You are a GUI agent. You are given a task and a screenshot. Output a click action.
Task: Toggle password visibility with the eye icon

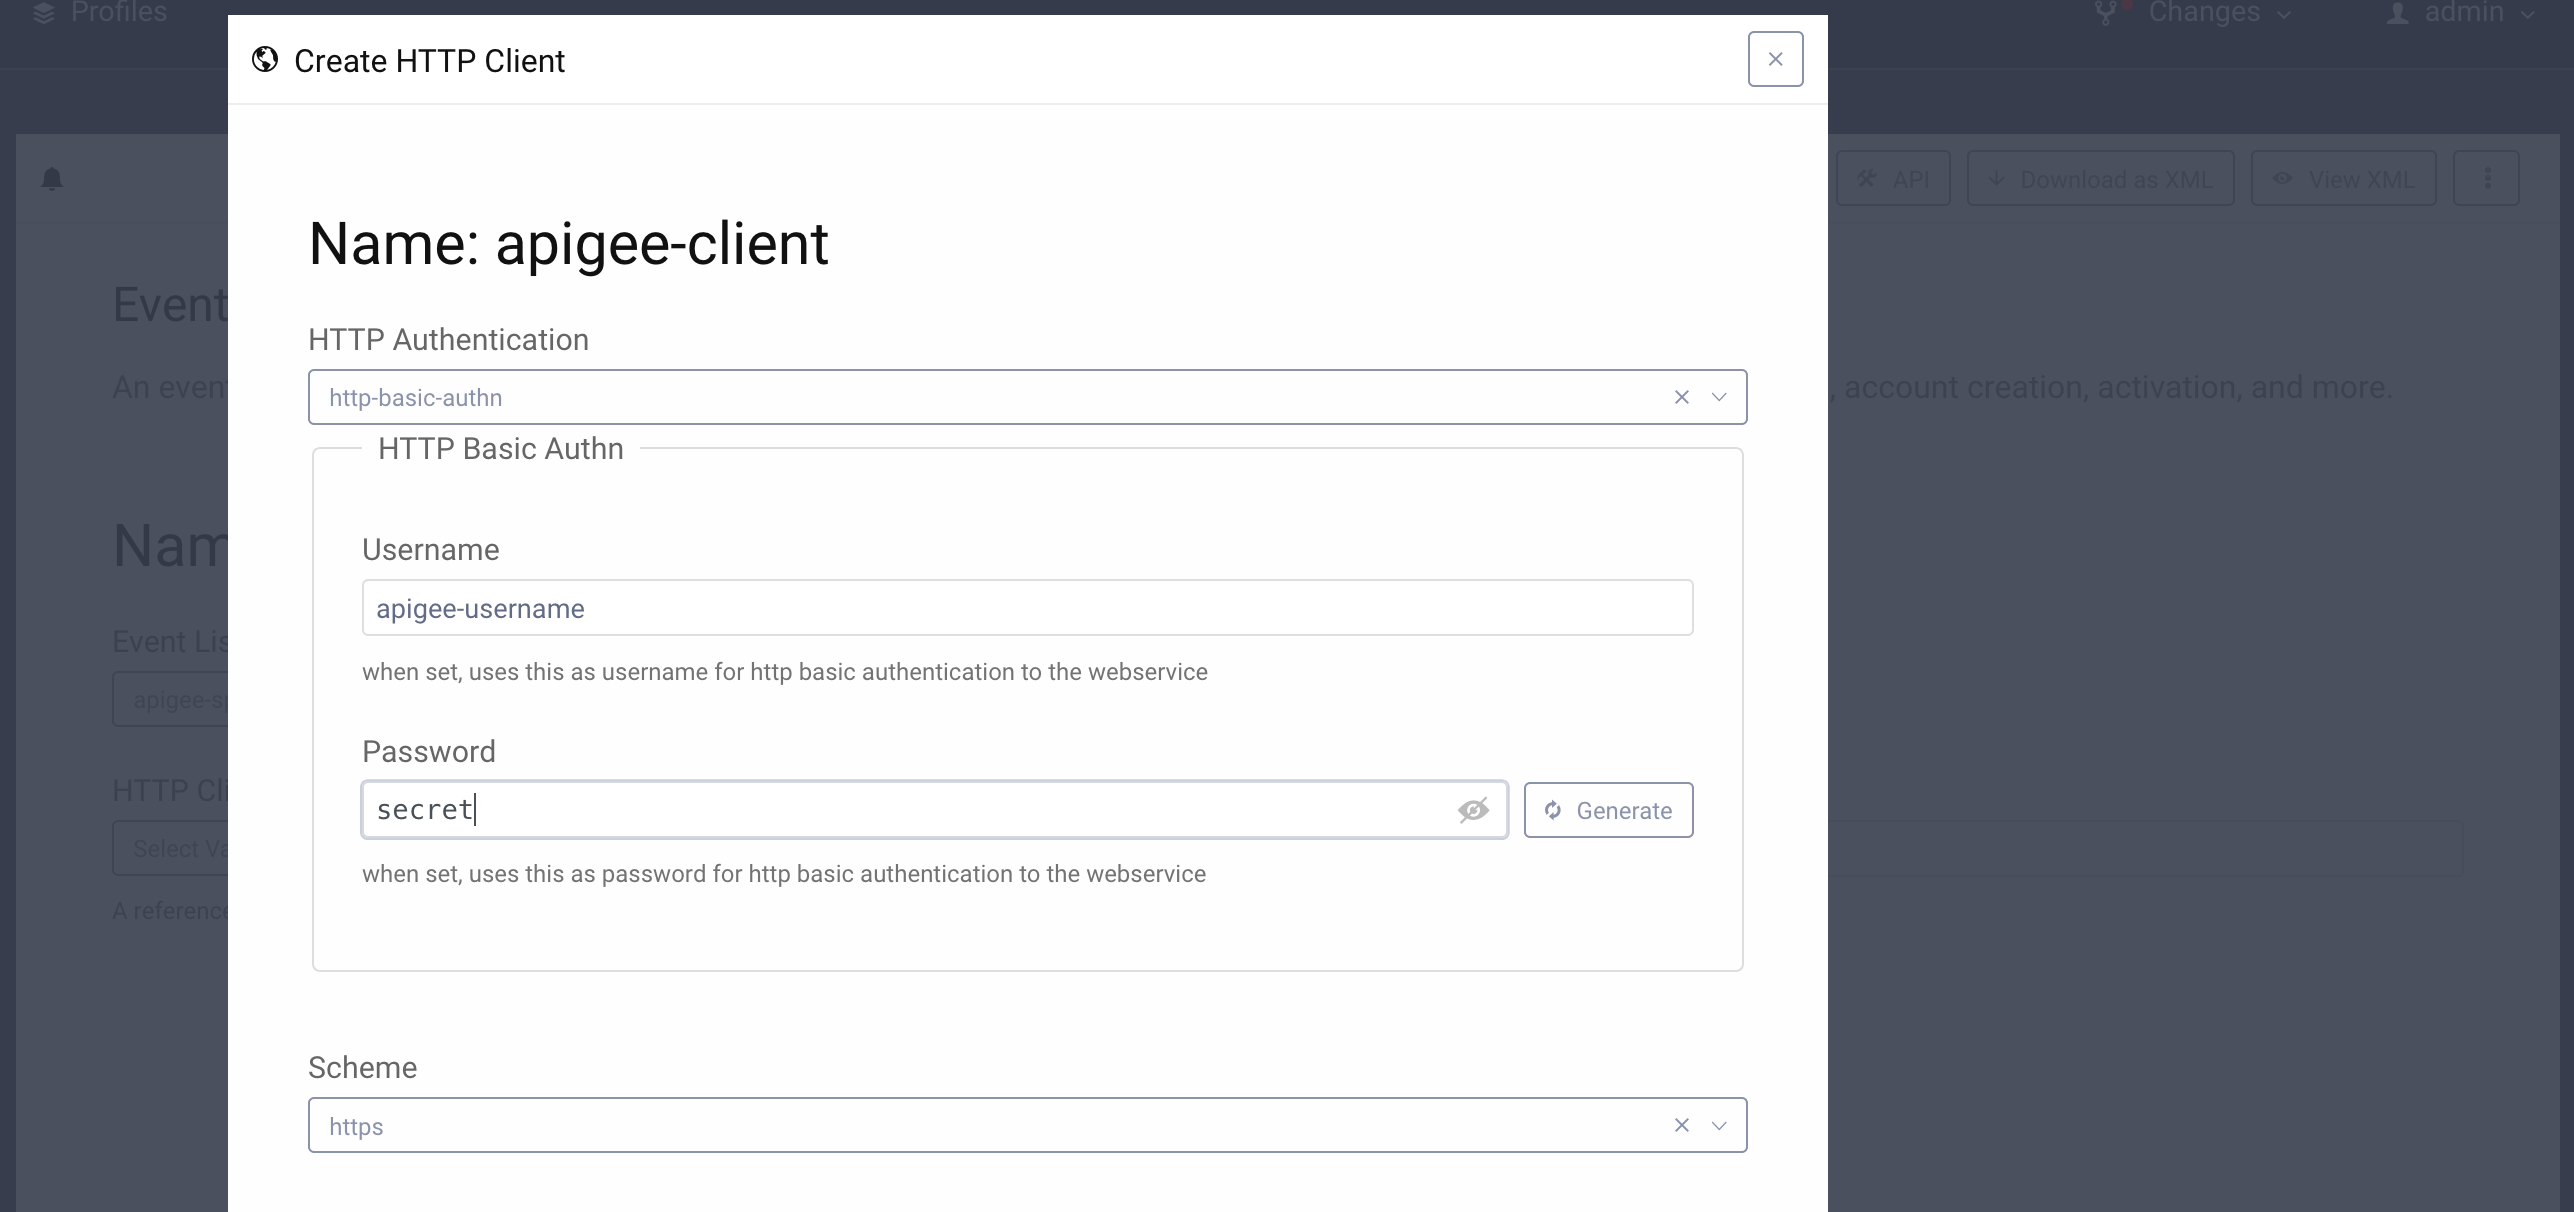[x=1474, y=810]
